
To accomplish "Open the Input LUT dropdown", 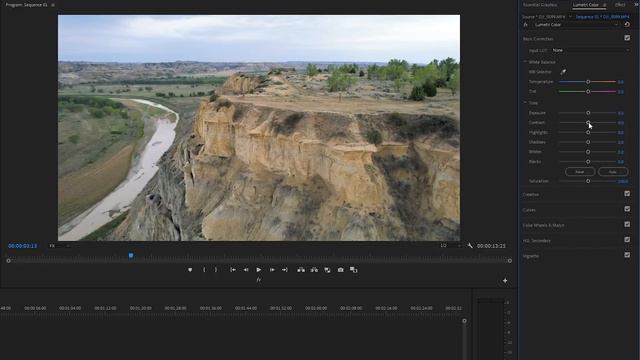I will (x=590, y=50).
